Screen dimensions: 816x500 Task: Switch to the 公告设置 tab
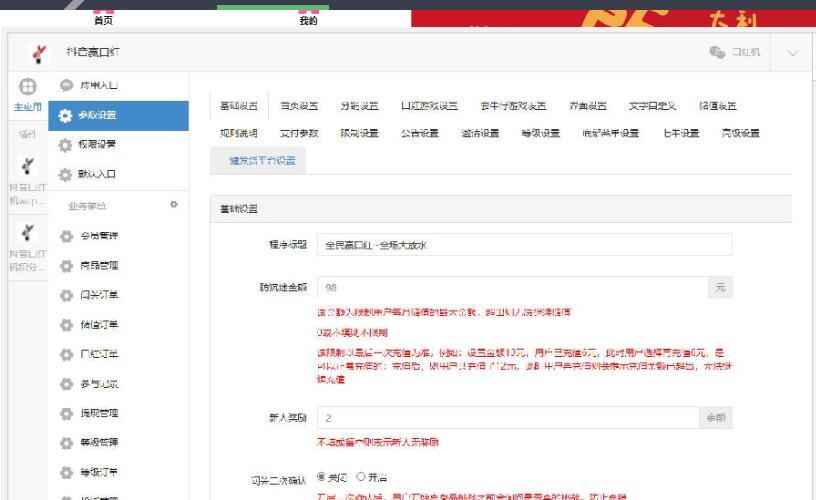pyautogui.click(x=420, y=133)
